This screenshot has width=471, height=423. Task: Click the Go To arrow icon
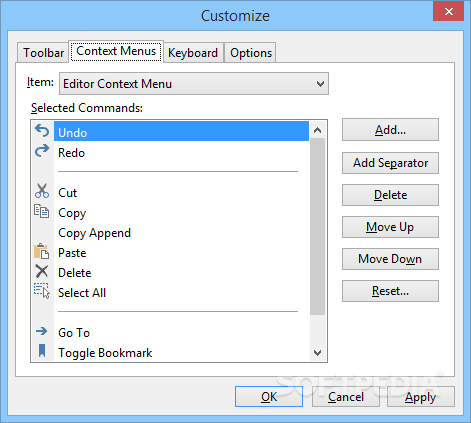(x=42, y=331)
